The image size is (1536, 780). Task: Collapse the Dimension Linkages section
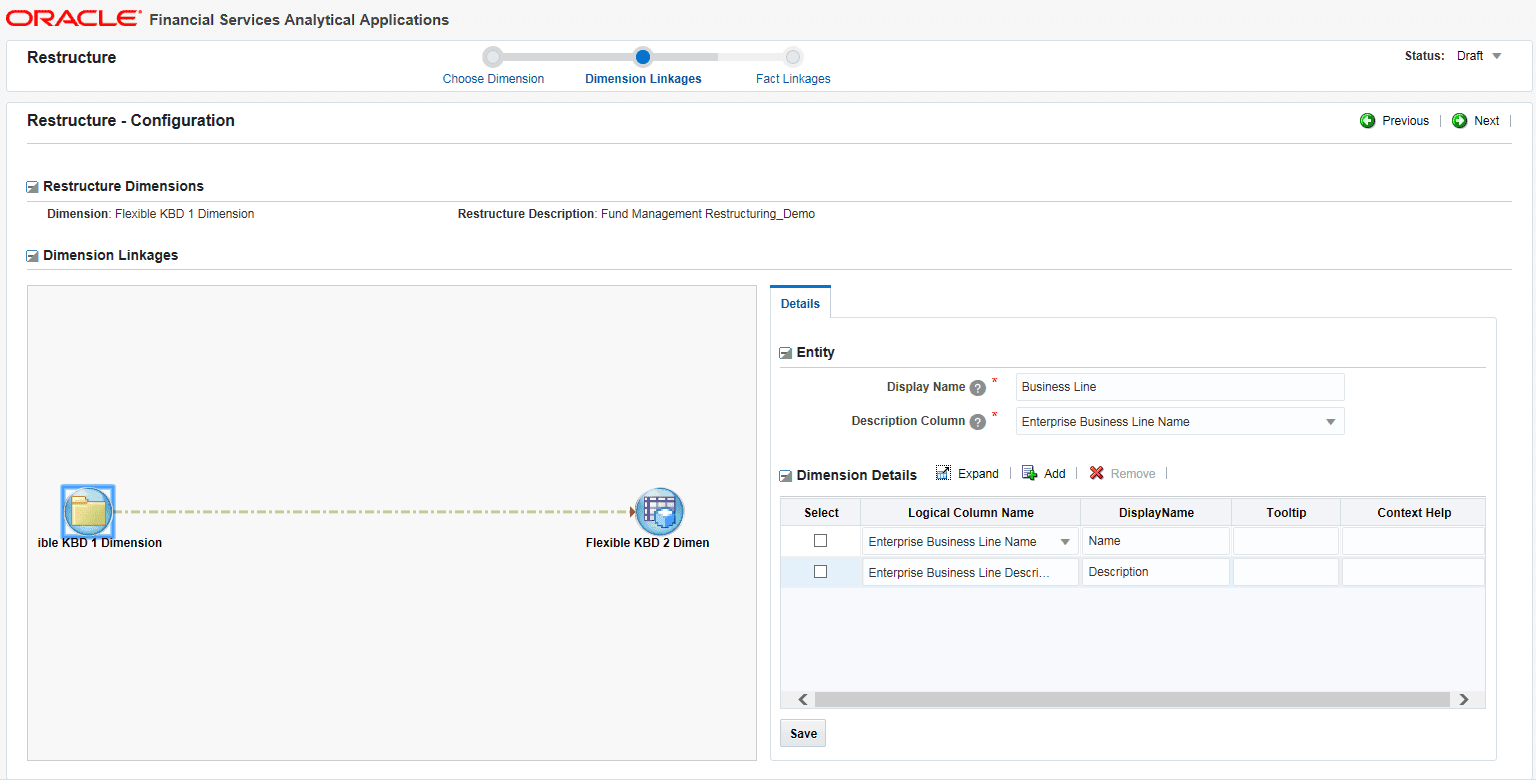33,256
